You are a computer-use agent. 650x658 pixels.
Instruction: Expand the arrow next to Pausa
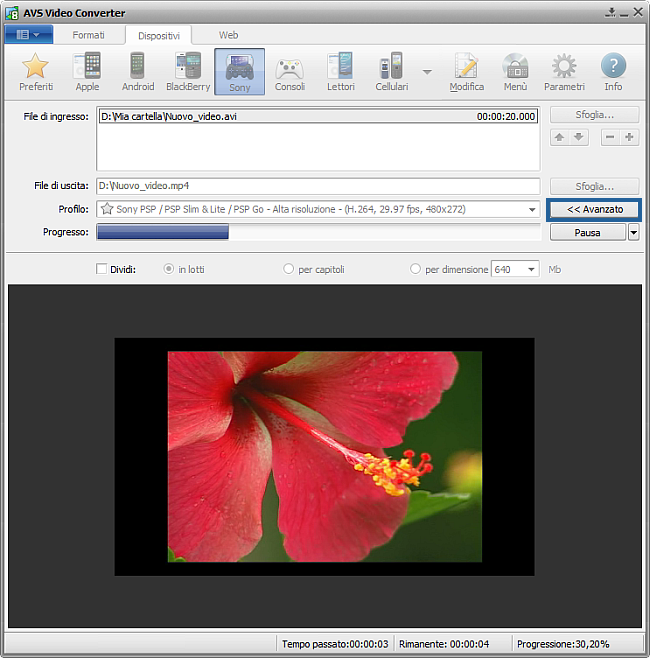tap(634, 233)
